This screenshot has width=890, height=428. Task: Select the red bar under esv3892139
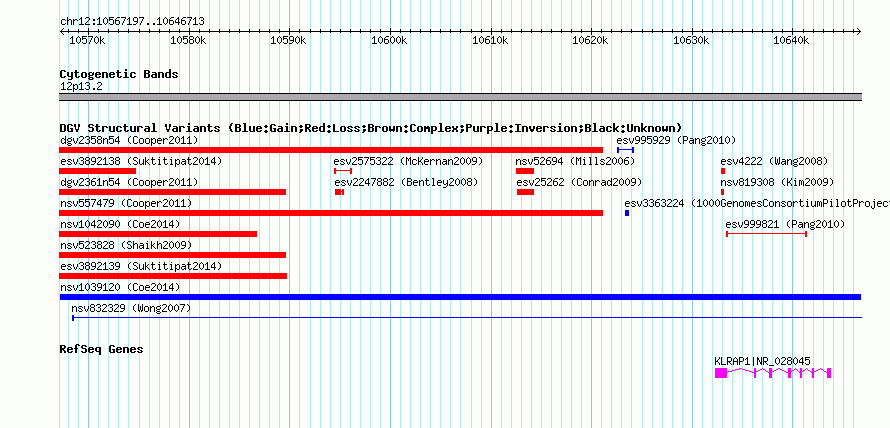(x=173, y=276)
